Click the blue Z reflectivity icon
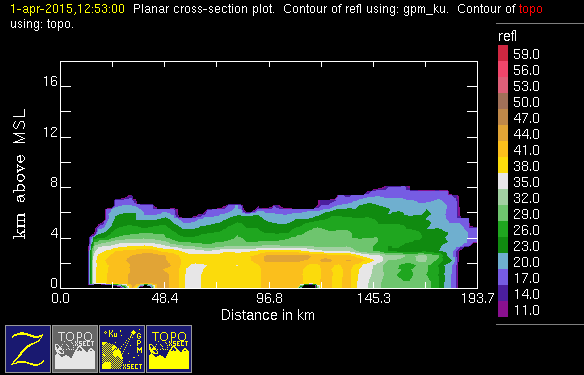 28,349
